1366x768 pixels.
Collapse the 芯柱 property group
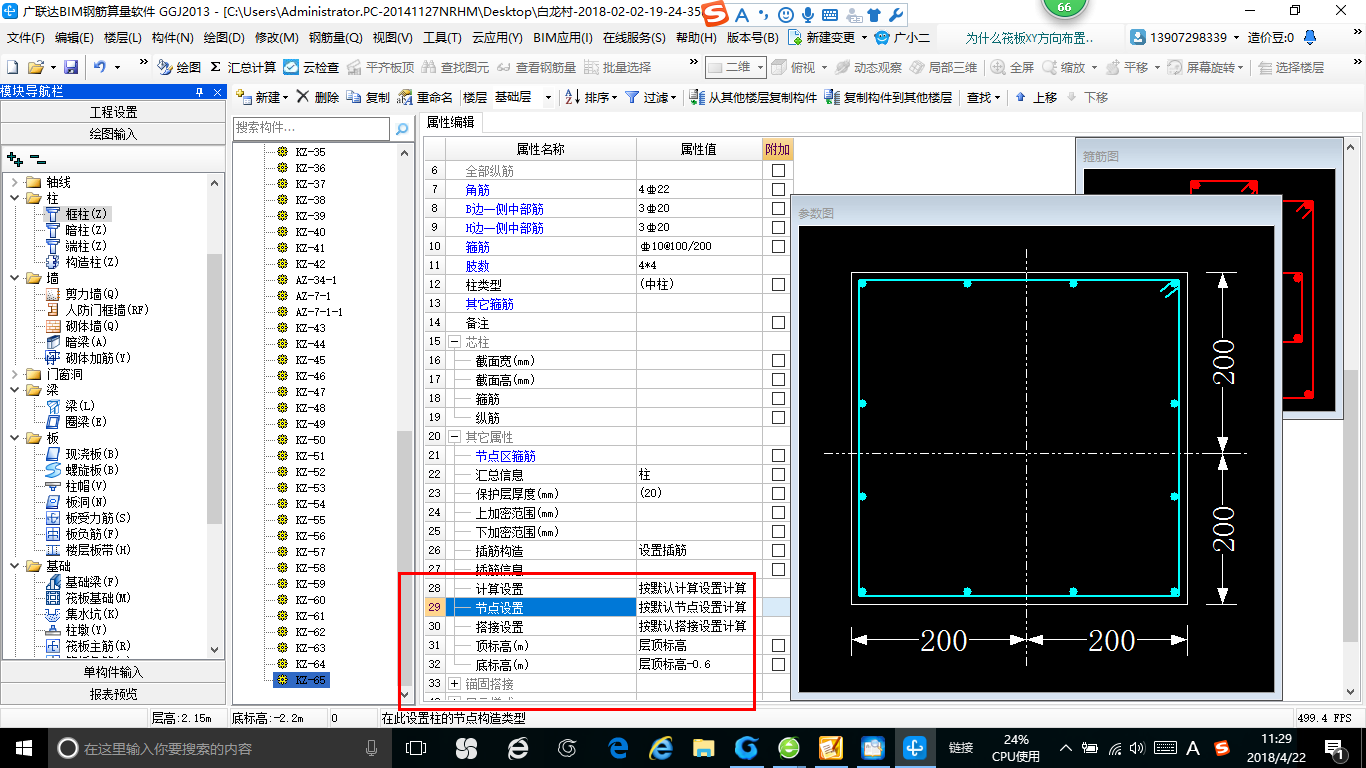(x=454, y=342)
